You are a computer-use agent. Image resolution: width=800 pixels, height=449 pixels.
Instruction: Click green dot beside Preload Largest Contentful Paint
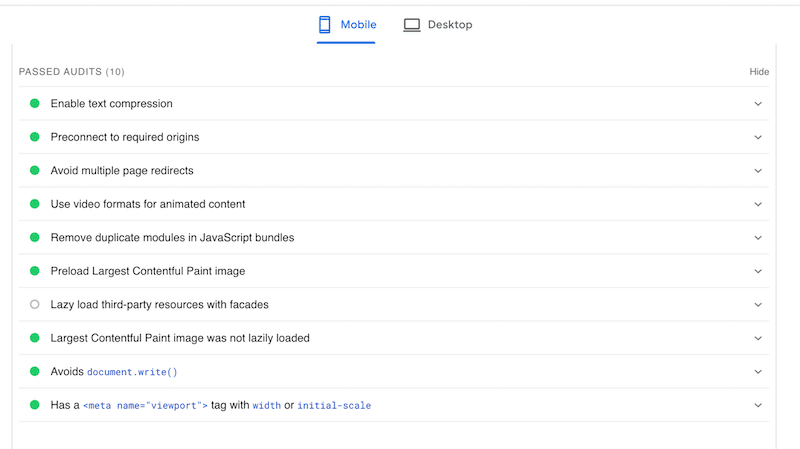click(35, 271)
